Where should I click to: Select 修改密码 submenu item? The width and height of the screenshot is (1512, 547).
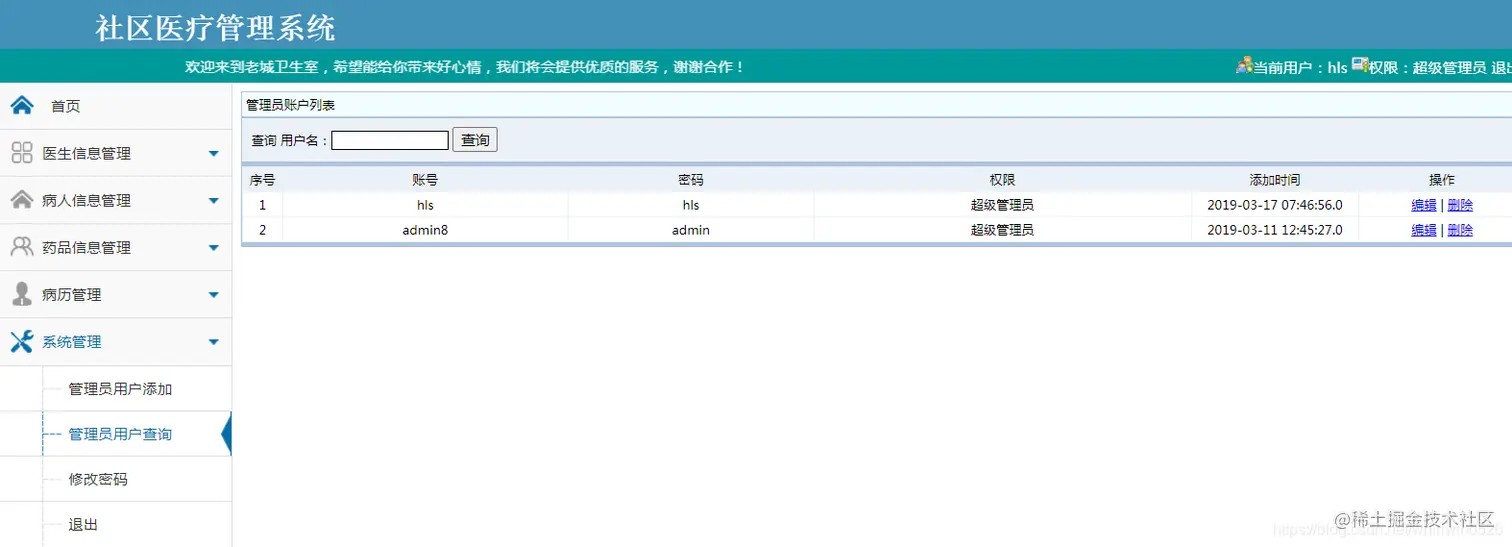[98, 479]
